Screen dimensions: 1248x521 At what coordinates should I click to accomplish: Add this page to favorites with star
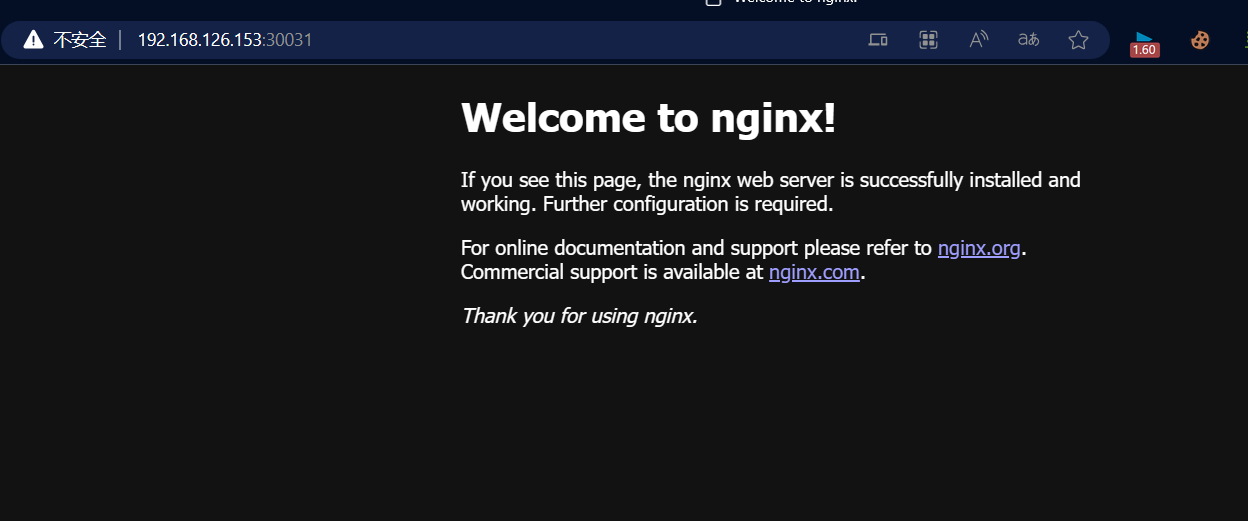(x=1078, y=40)
